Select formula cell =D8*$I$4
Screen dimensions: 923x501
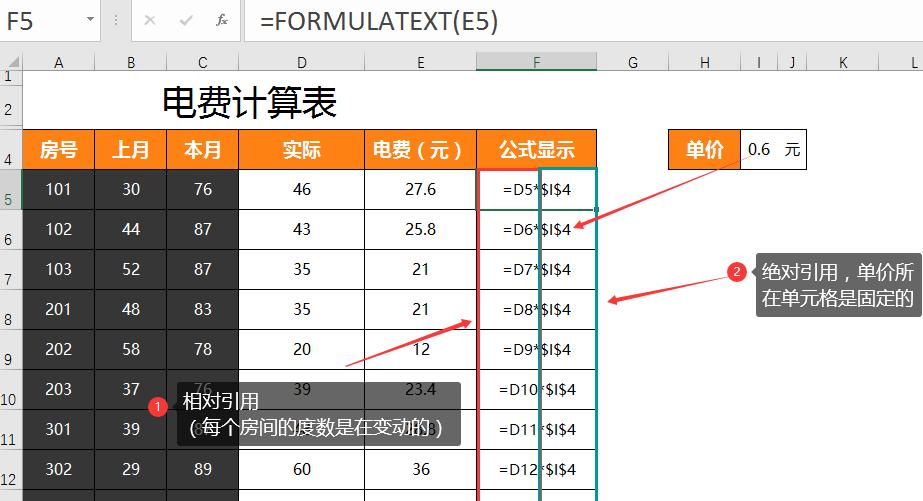pyautogui.click(x=536, y=309)
